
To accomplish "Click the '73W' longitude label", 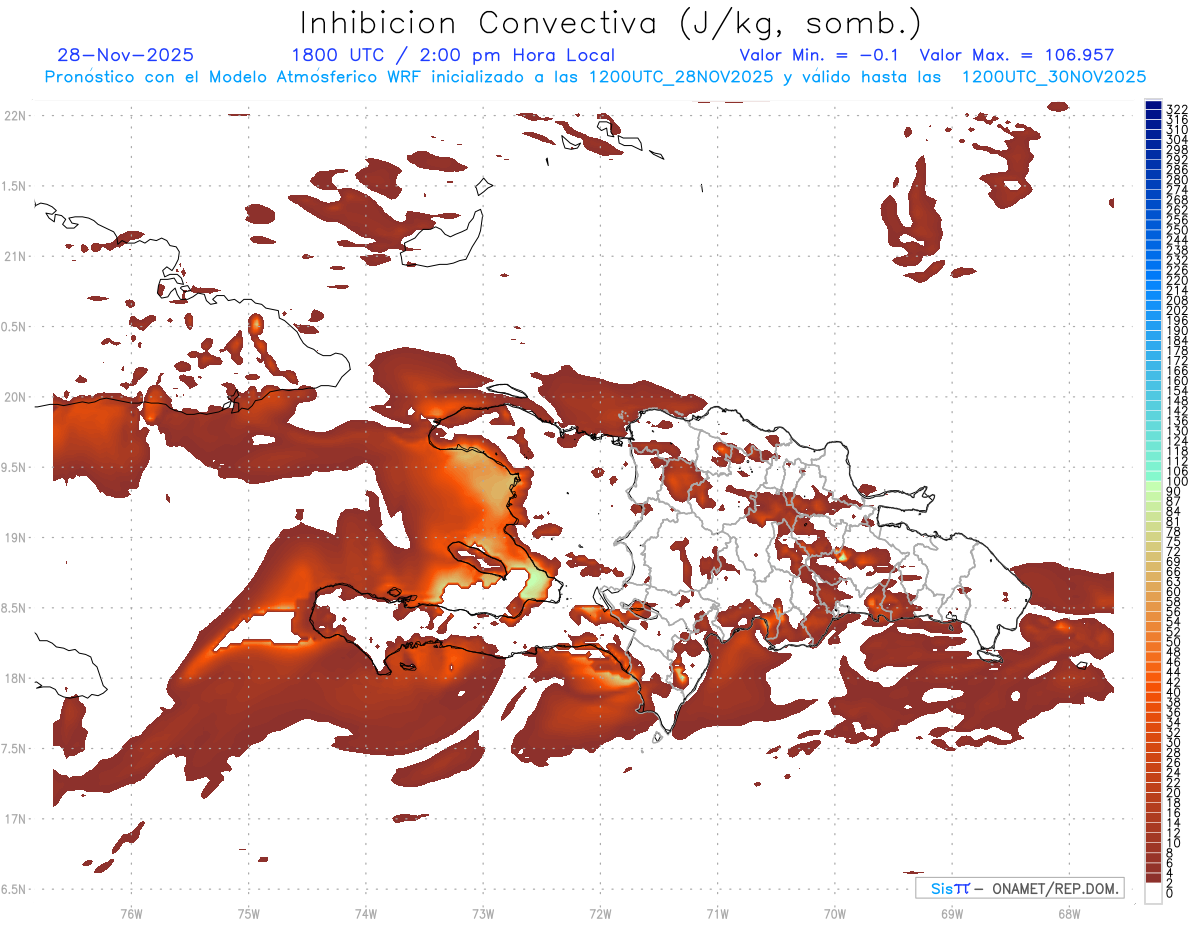I will click(483, 913).
